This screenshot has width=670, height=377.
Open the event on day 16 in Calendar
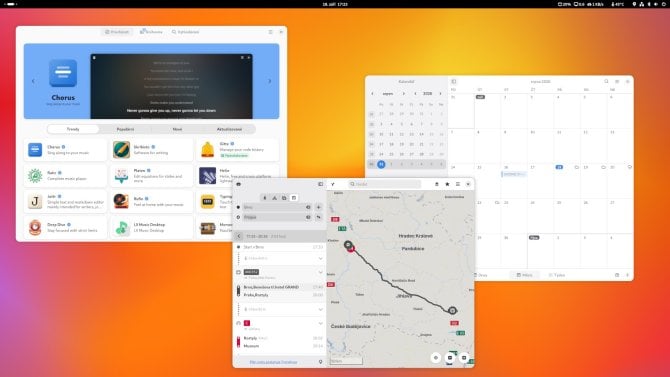514,174
